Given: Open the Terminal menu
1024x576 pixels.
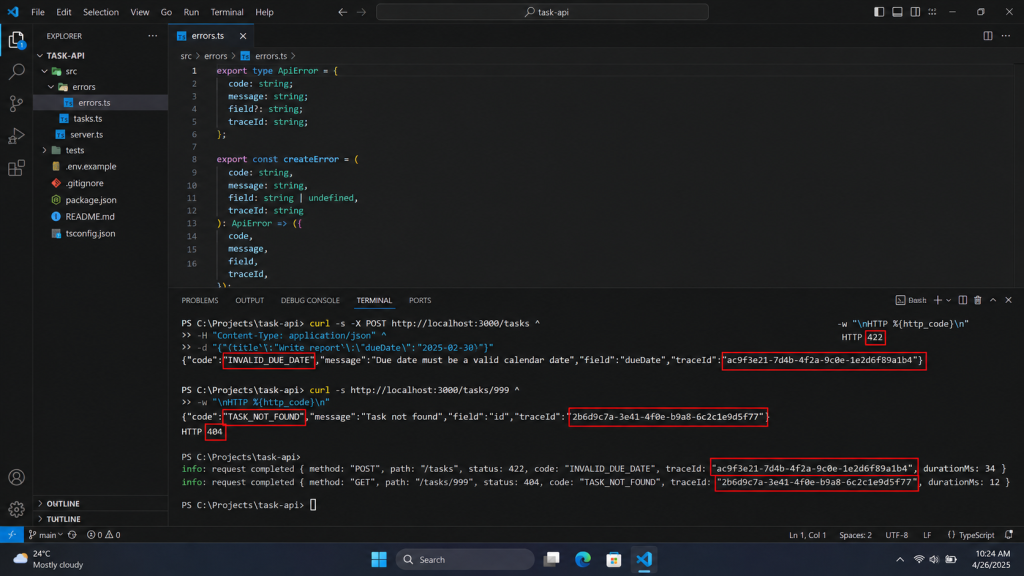Looking at the screenshot, I should click(x=227, y=12).
